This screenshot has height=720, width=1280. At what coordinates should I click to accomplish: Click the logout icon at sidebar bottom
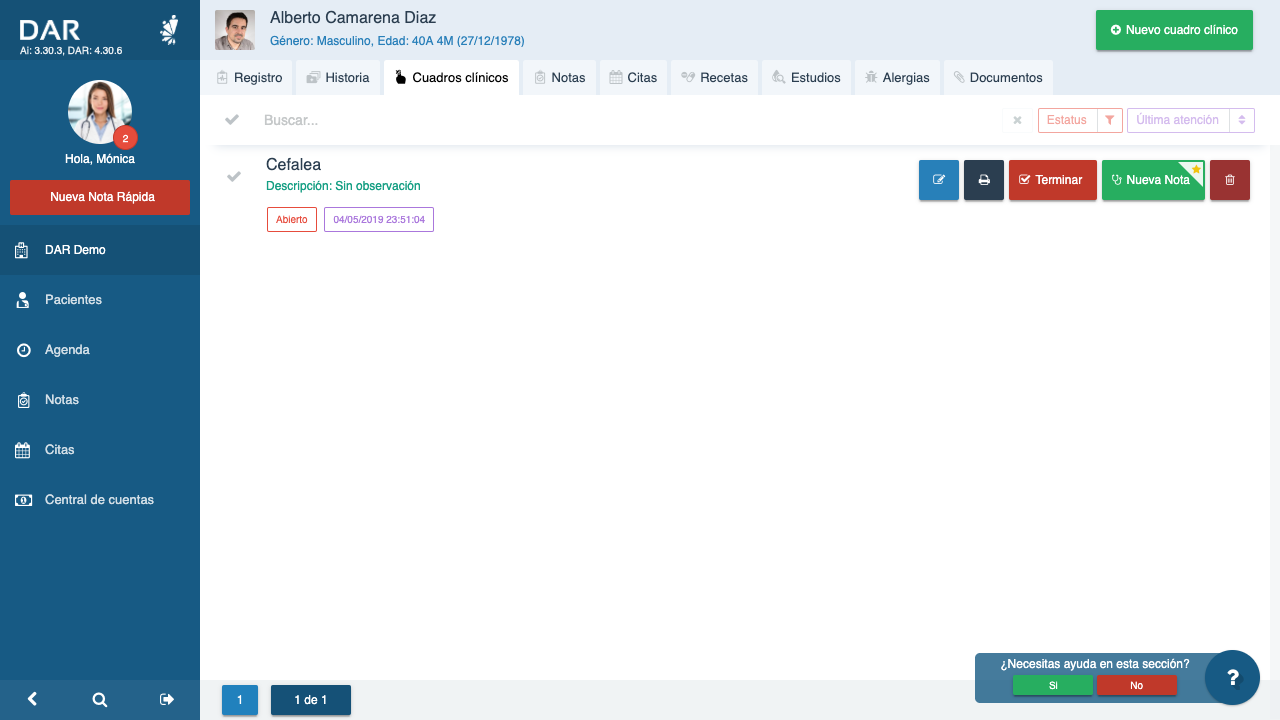point(167,700)
